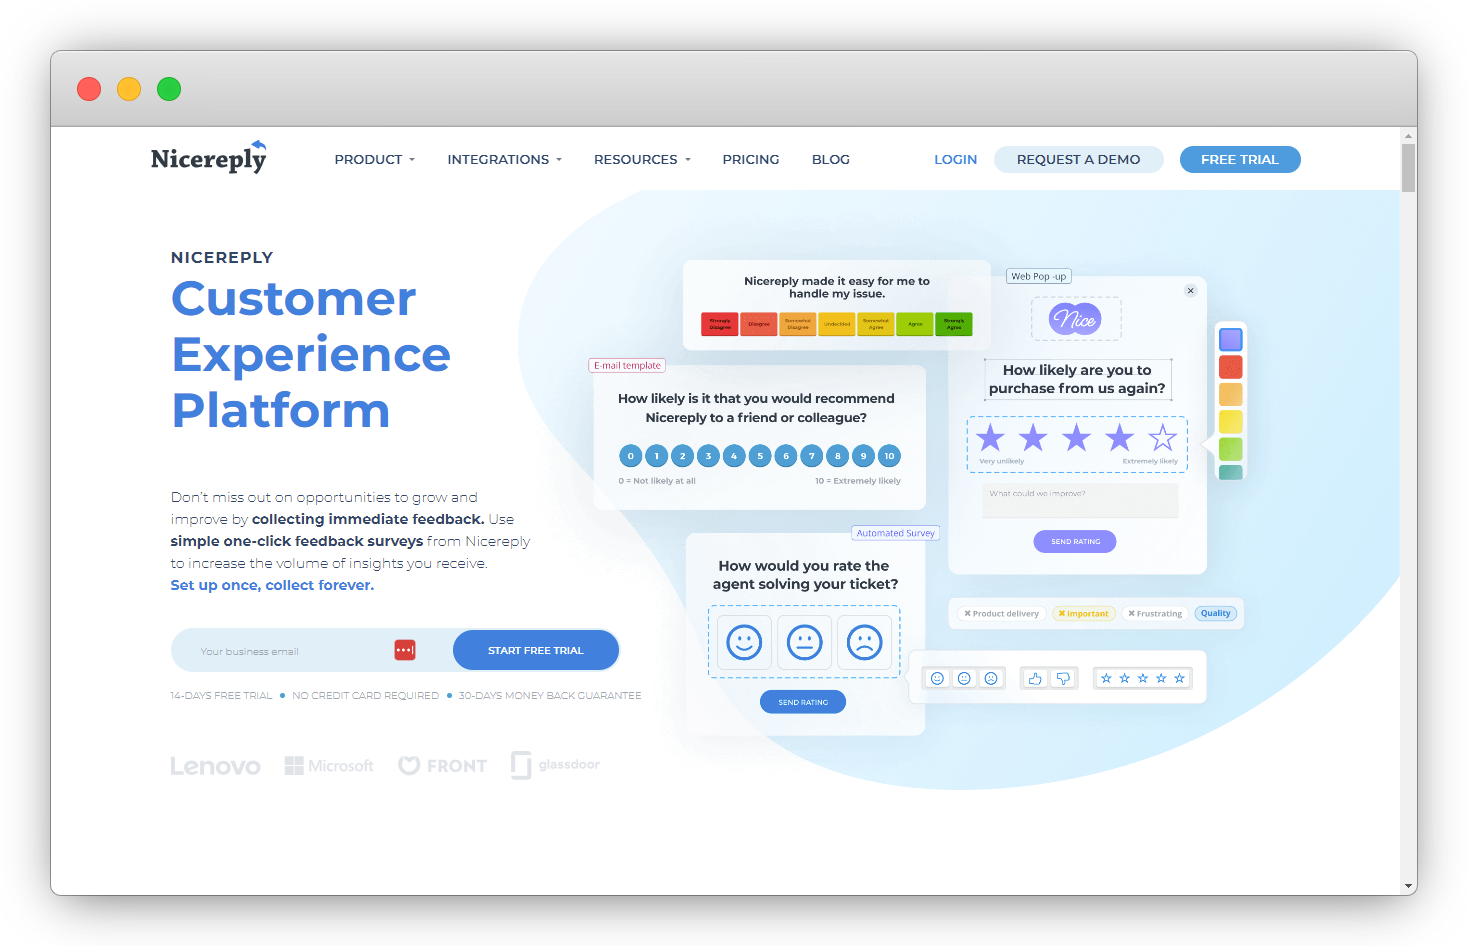Click SEND RATING under smiley survey
1468x946 pixels.
(x=803, y=702)
